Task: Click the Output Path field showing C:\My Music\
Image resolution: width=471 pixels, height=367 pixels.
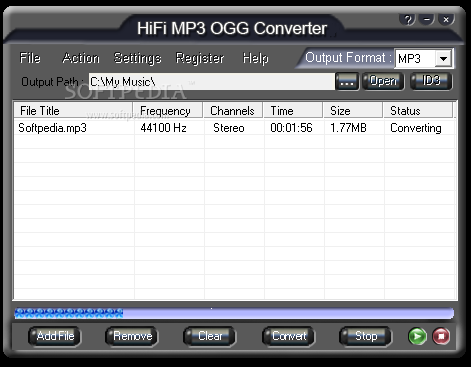Action: click(212, 82)
